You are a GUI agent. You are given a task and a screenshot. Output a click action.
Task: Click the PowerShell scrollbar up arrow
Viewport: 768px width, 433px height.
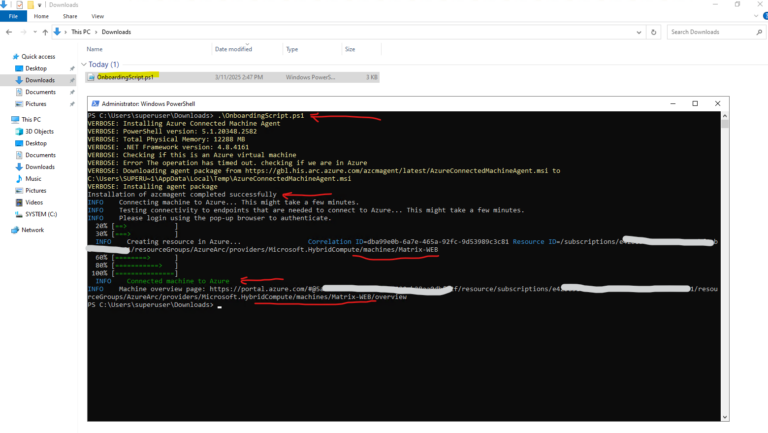tap(725, 116)
